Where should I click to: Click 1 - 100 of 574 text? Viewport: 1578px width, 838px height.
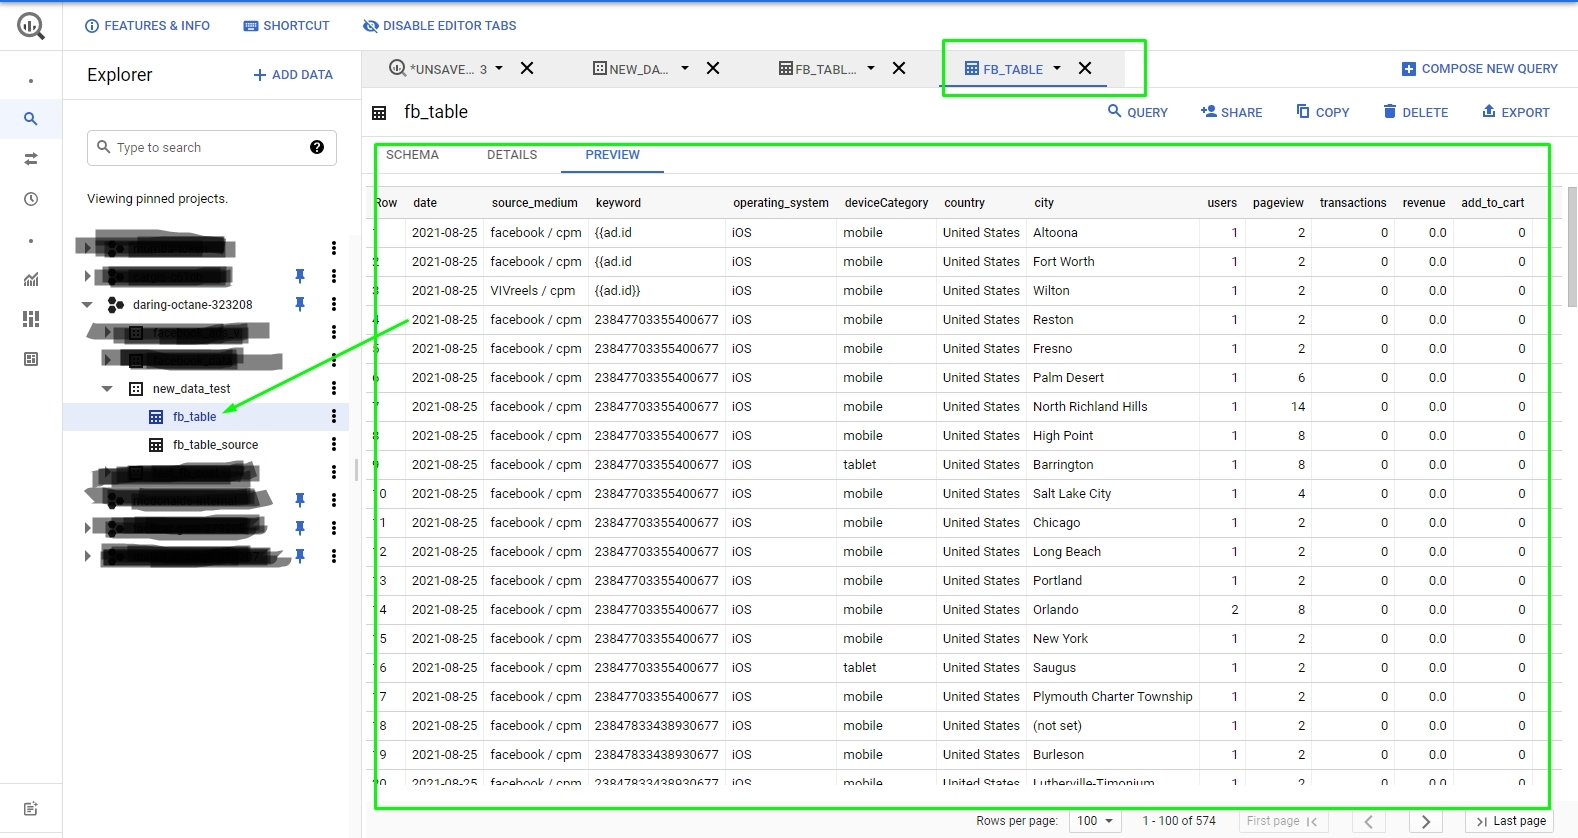pyautogui.click(x=1179, y=821)
